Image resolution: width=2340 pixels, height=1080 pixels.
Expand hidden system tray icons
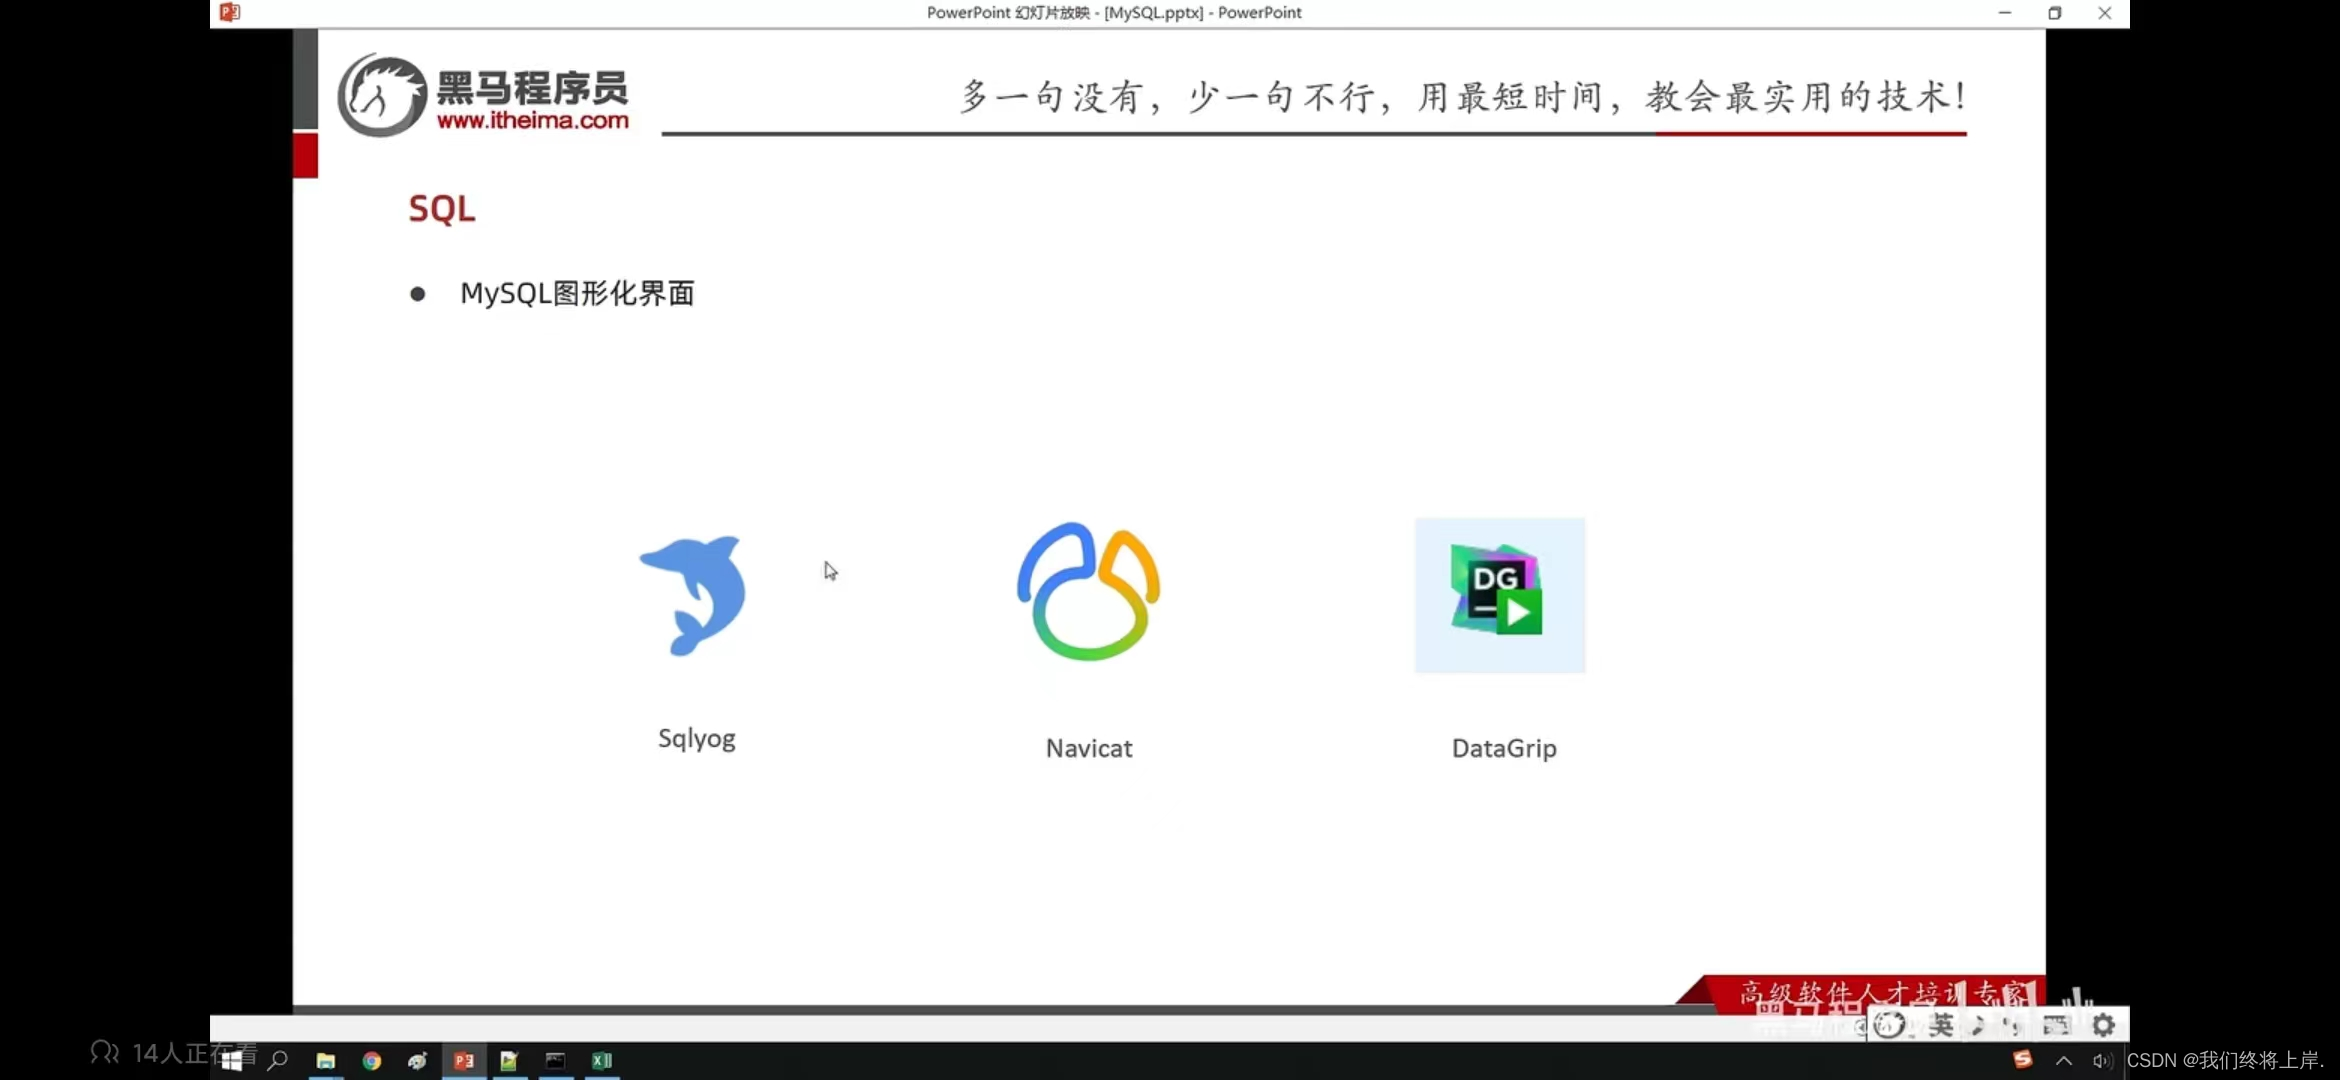click(2064, 1061)
